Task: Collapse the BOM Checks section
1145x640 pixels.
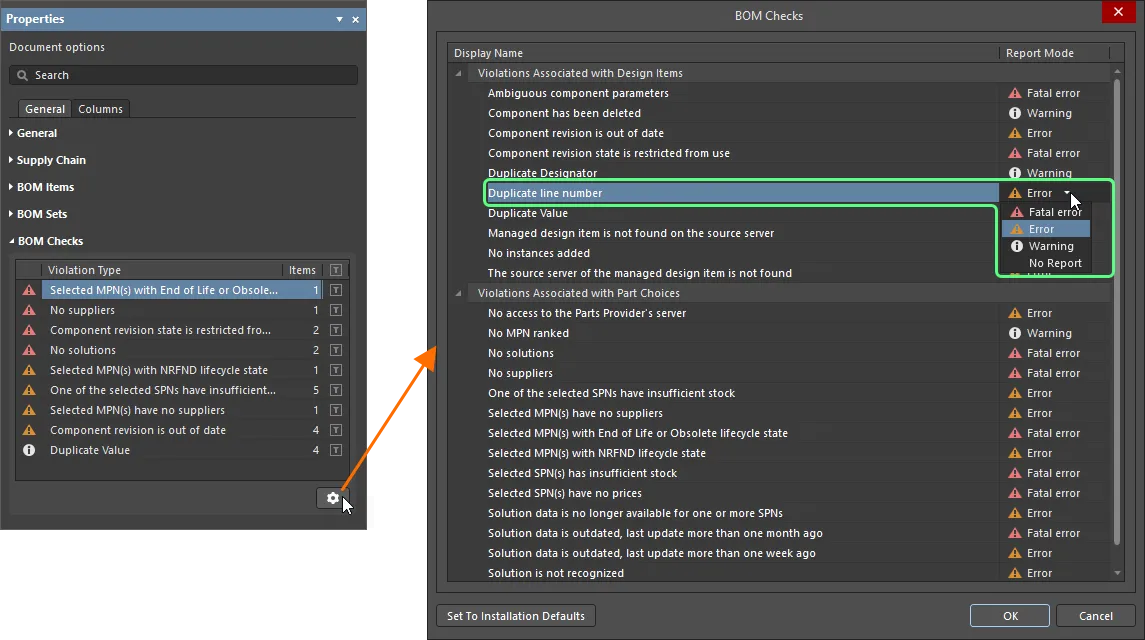Action: 12,241
